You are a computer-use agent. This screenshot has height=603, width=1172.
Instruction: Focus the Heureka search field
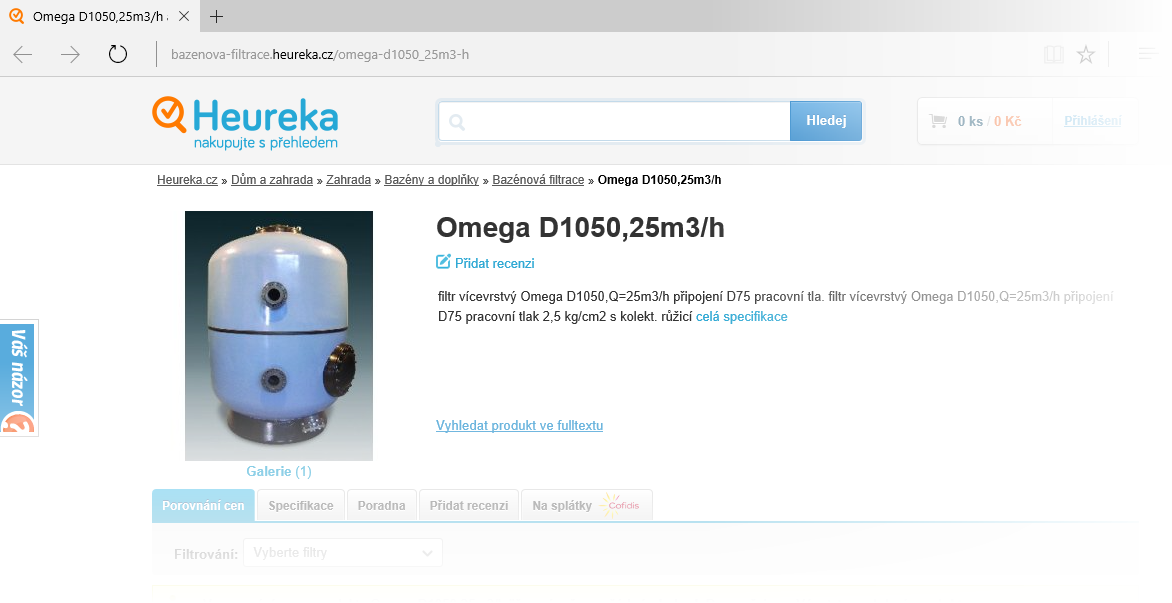[x=614, y=121]
